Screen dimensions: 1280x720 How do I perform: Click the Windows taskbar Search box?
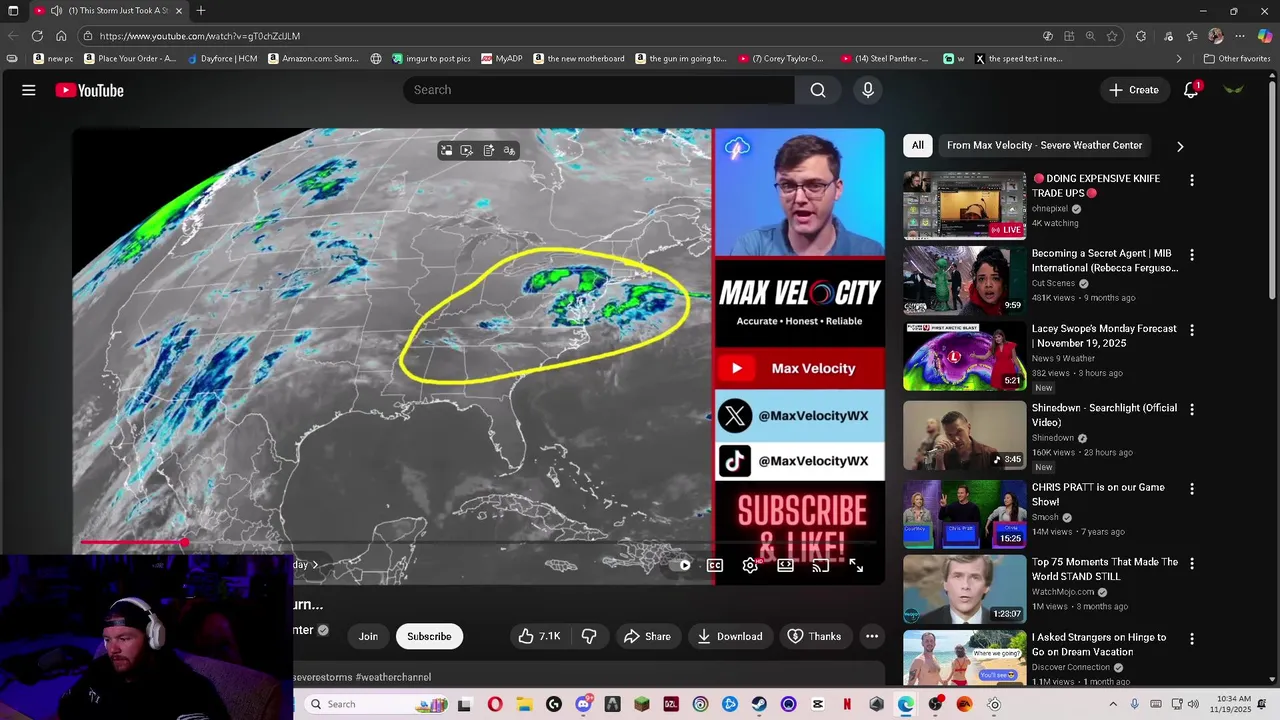[x=378, y=704]
